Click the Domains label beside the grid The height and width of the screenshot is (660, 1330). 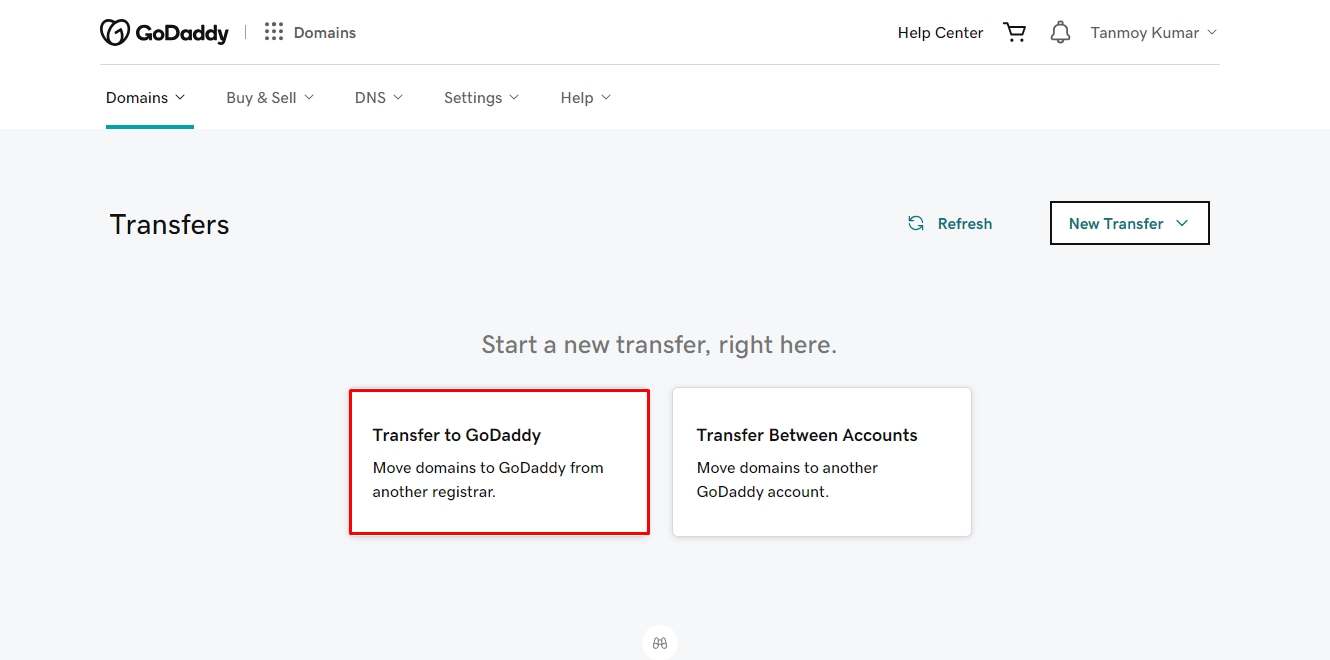pos(325,33)
